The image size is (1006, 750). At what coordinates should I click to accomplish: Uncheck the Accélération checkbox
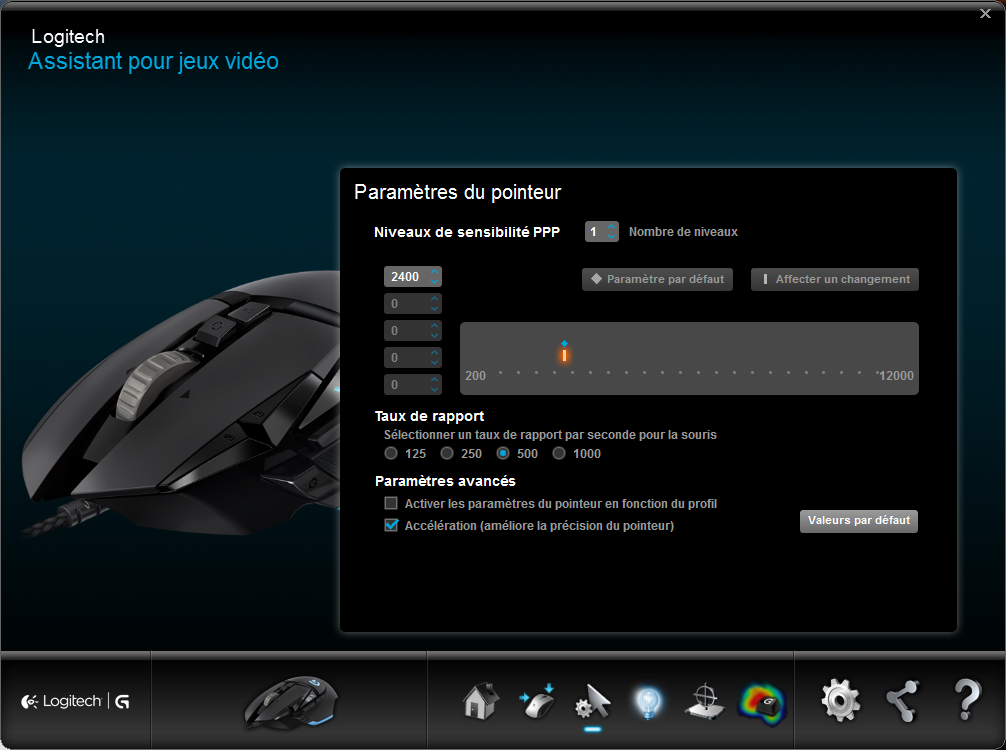[x=391, y=525]
